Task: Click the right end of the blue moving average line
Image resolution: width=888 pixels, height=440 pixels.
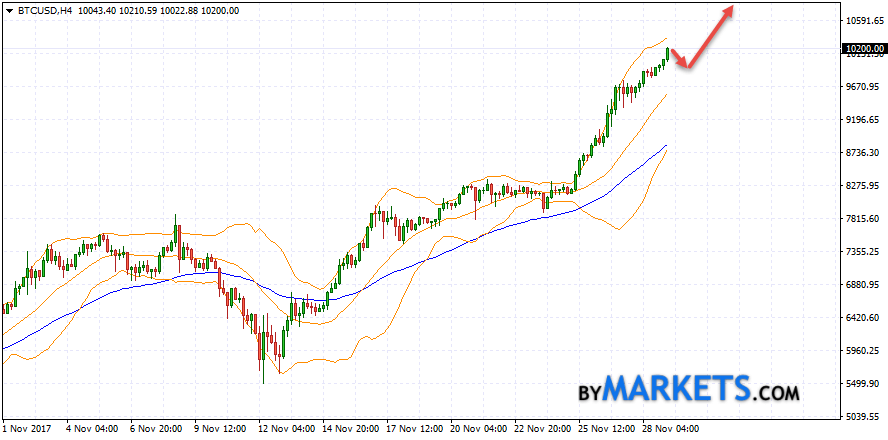Action: [x=665, y=146]
